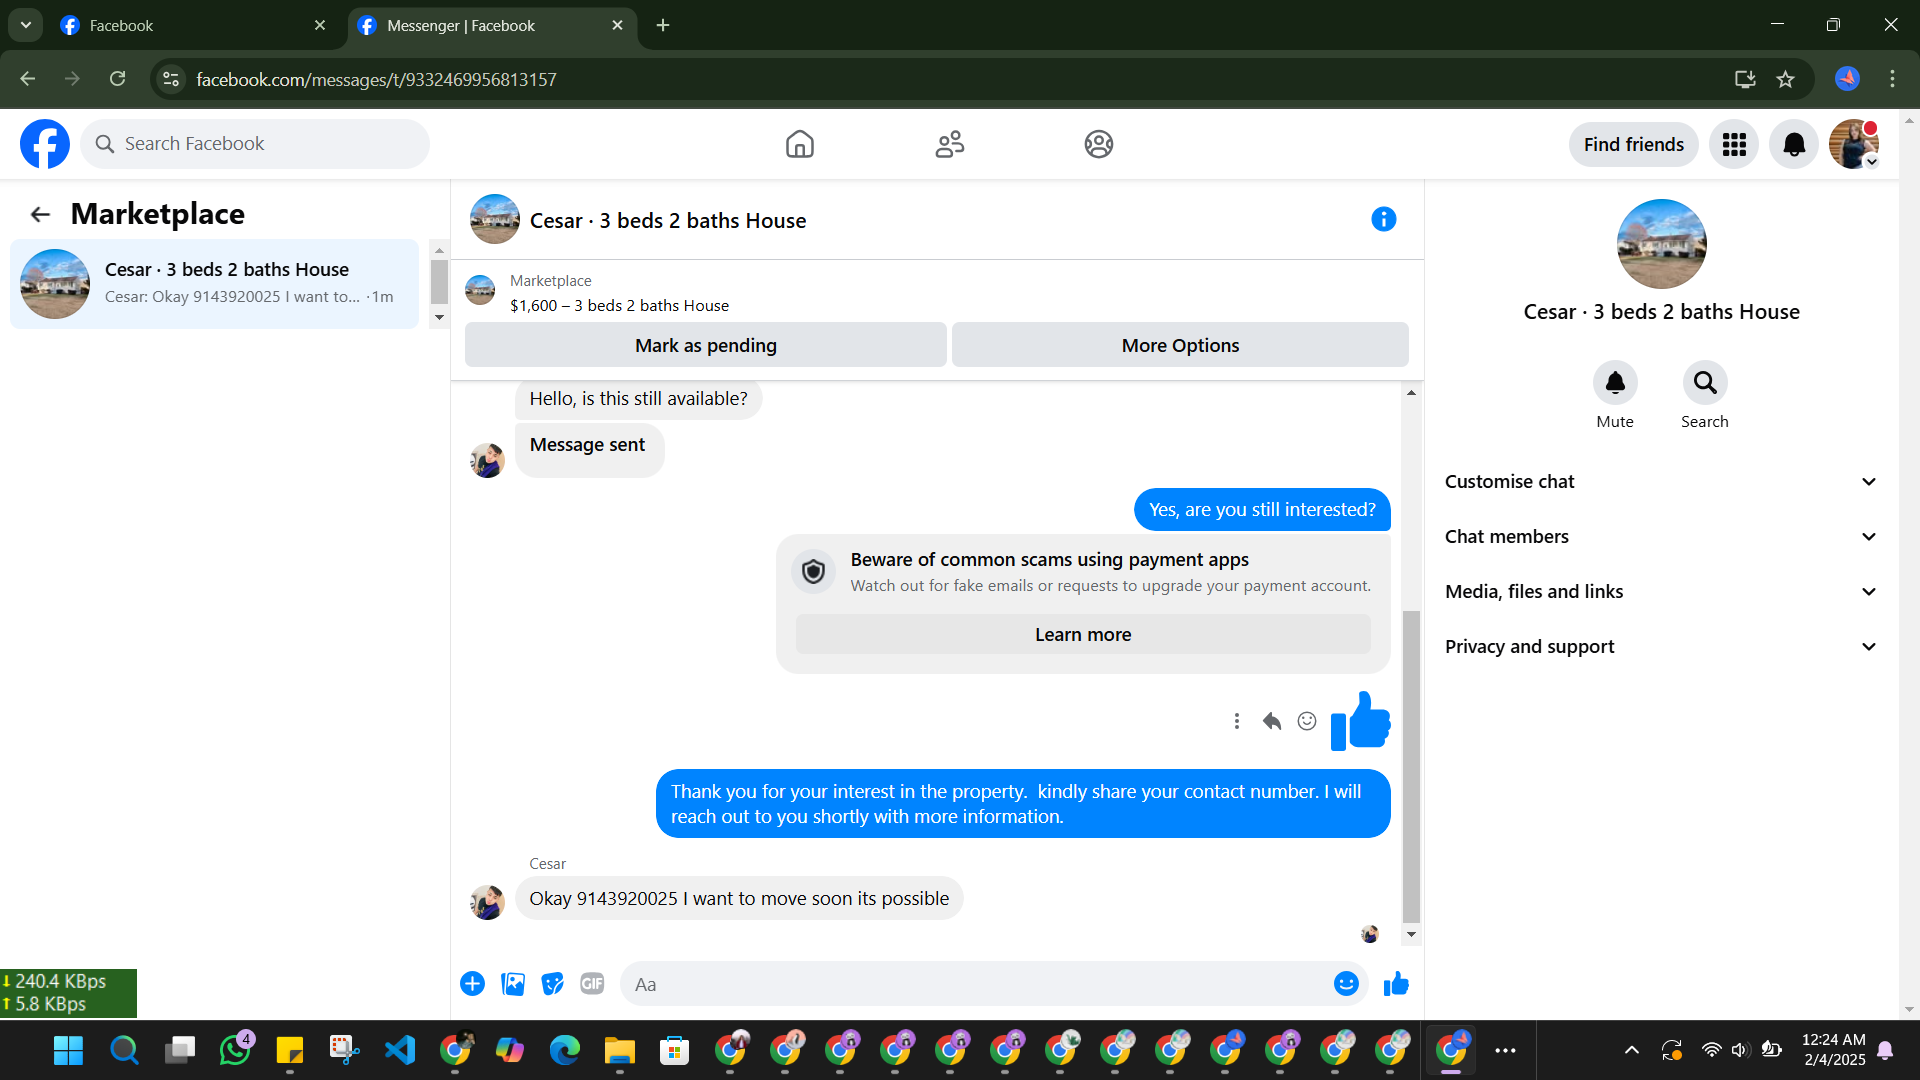Close the Messenger browser tab
Image resolution: width=1920 pixels, height=1080 pixels.
tap(617, 25)
